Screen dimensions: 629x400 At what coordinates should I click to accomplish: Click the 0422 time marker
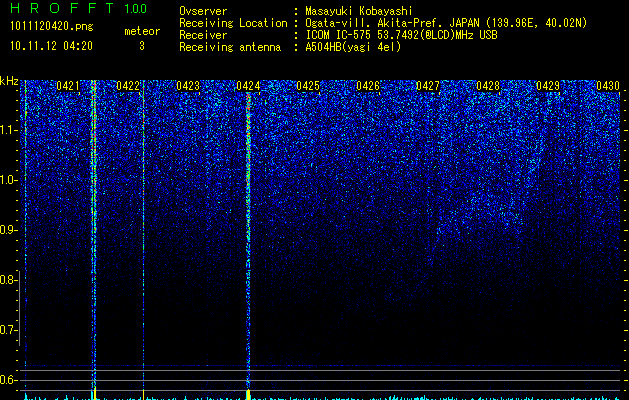point(128,86)
